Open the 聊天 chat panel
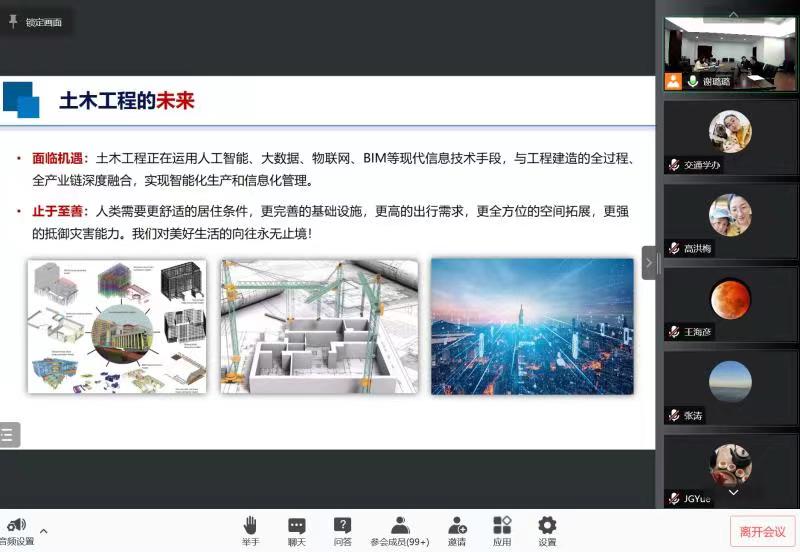 pyautogui.click(x=297, y=526)
